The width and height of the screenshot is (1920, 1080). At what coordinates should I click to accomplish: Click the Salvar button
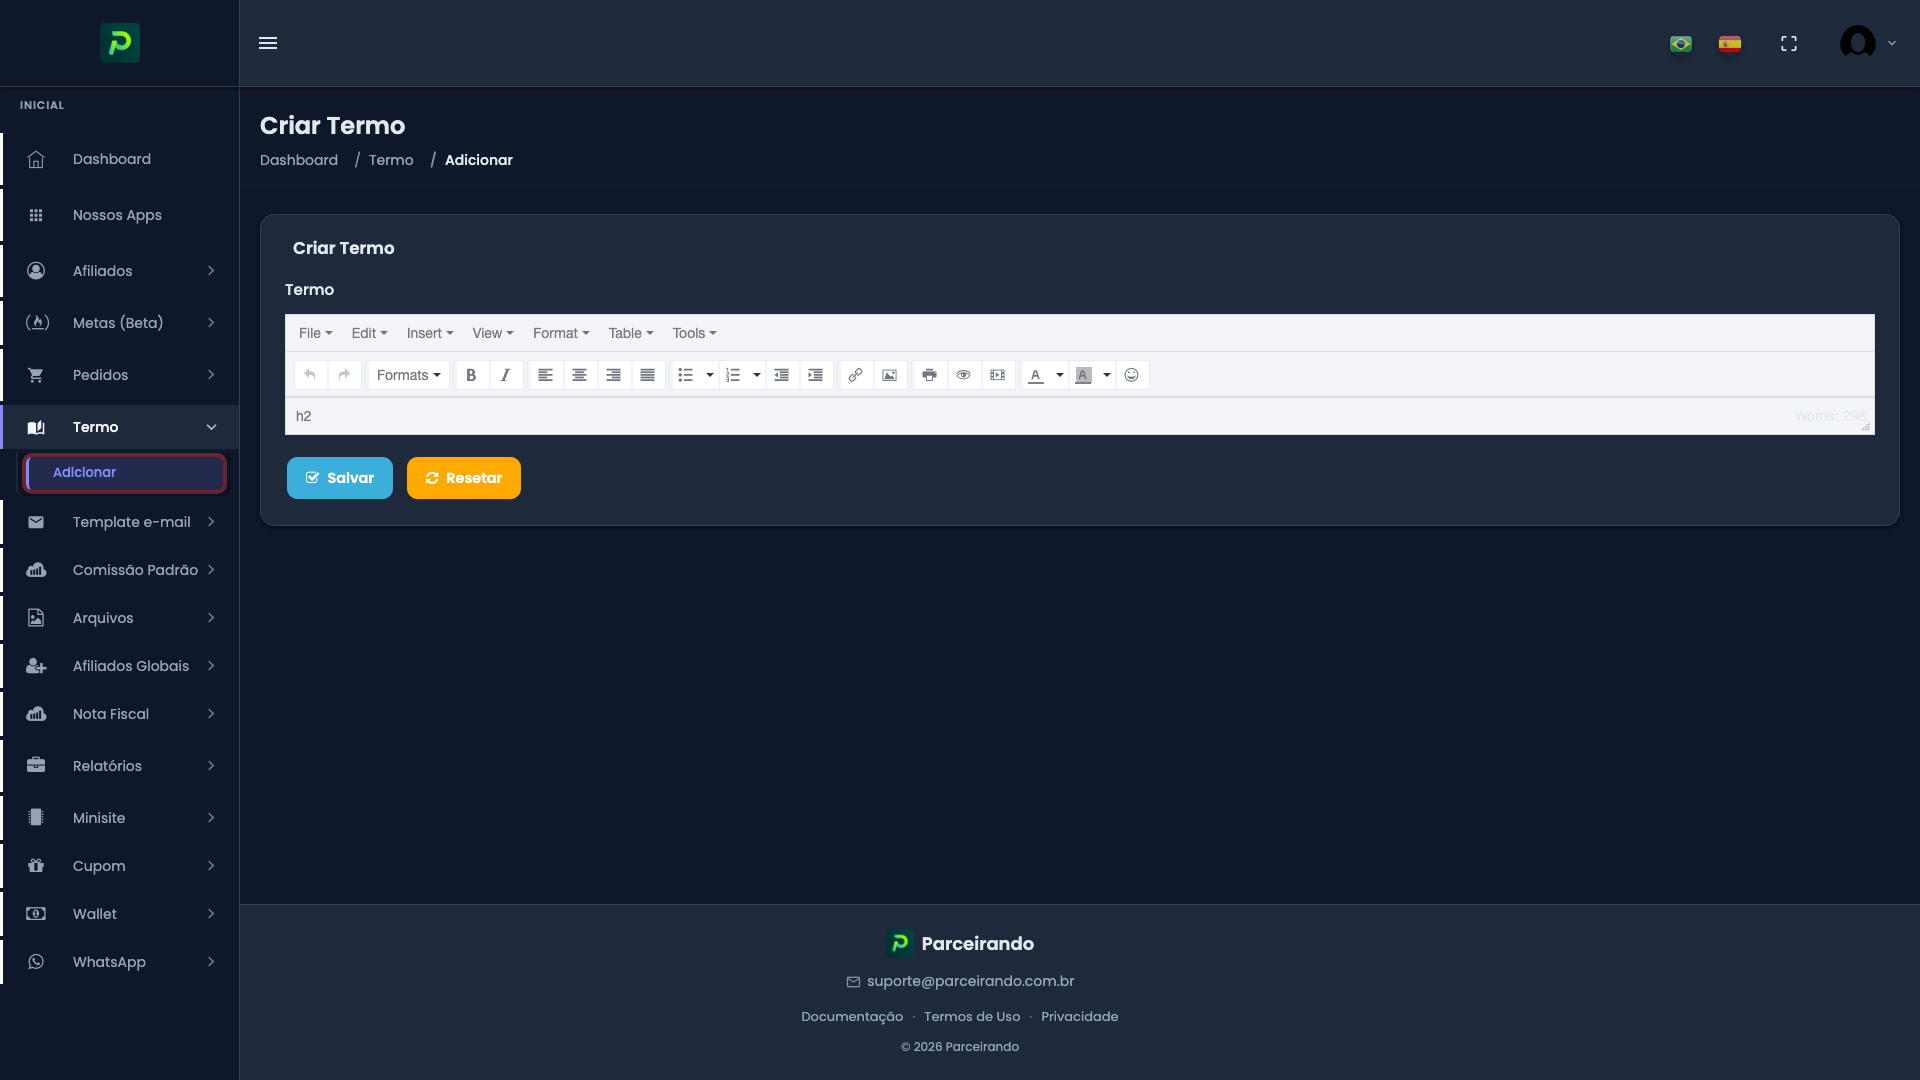tap(339, 478)
